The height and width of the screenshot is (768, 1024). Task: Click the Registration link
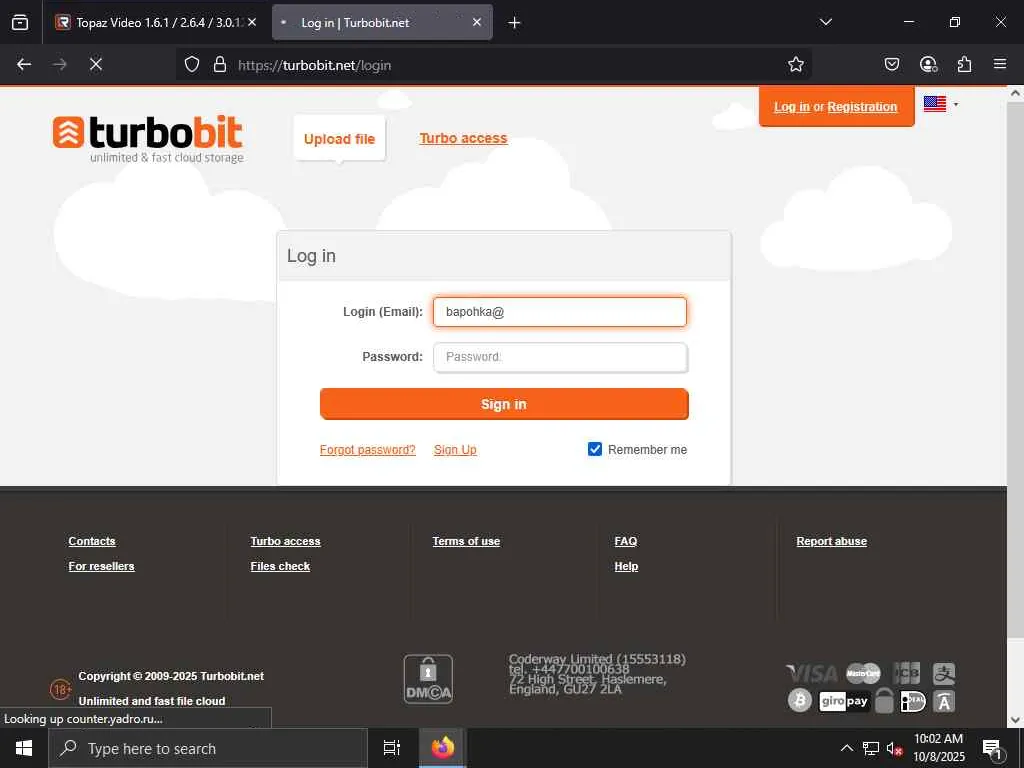[x=862, y=107]
